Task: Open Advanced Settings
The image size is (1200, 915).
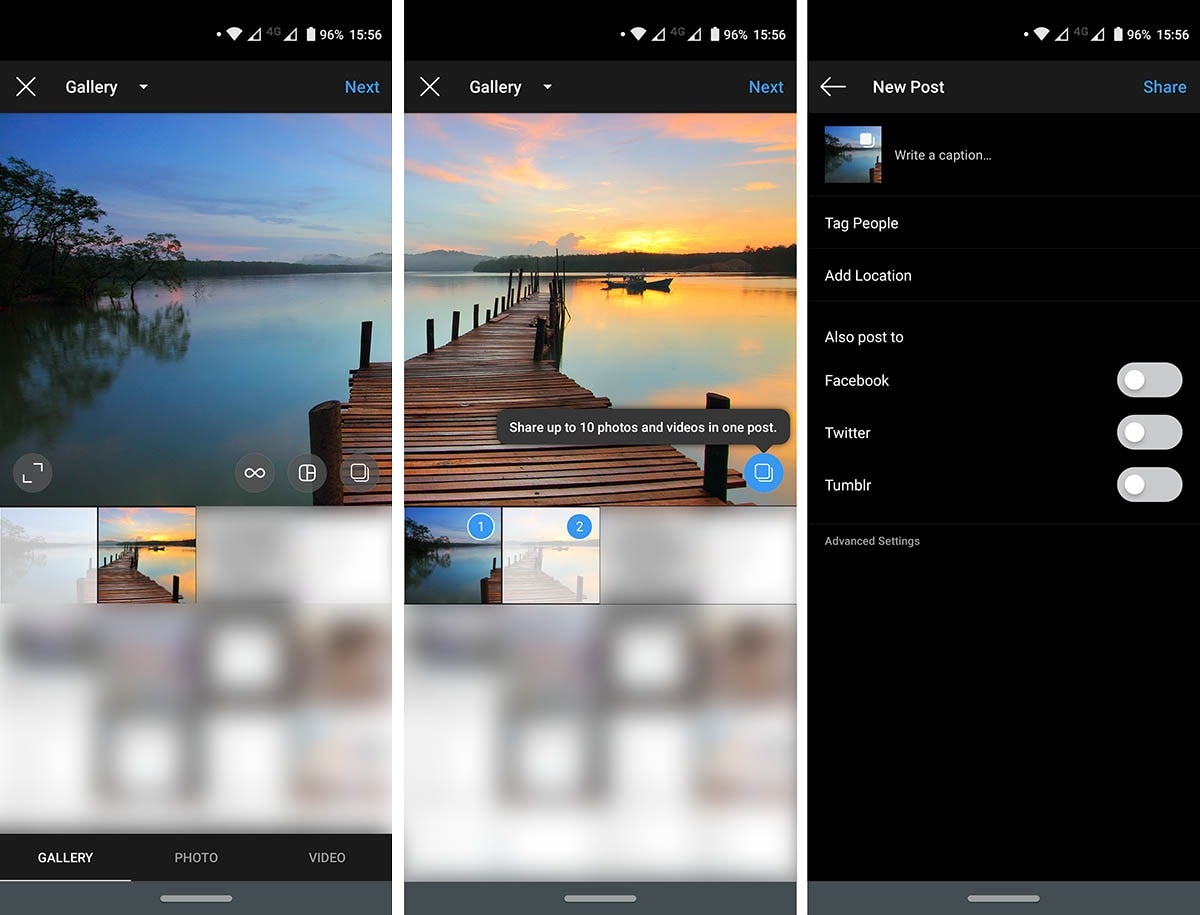Action: [x=872, y=541]
